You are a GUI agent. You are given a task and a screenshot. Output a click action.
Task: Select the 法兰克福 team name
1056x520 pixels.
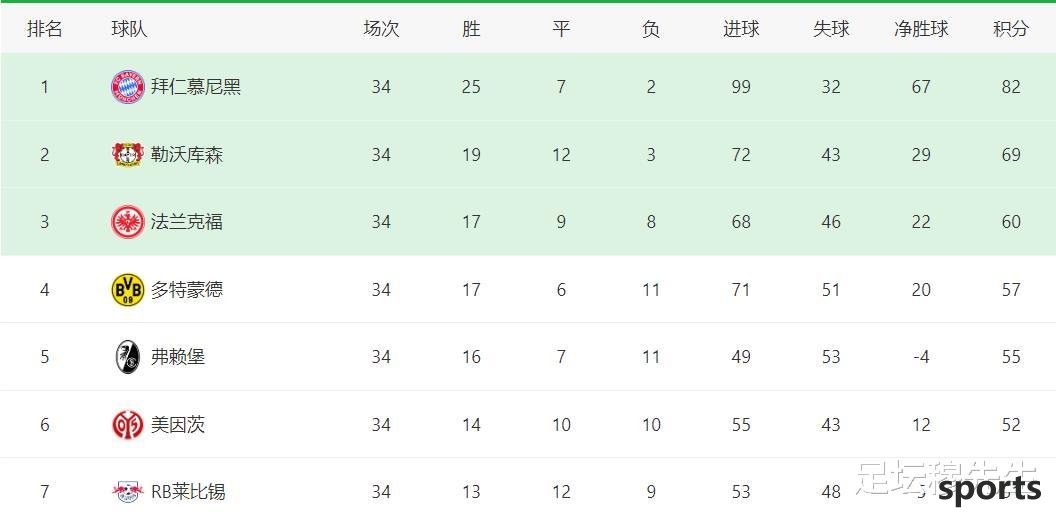pos(187,222)
